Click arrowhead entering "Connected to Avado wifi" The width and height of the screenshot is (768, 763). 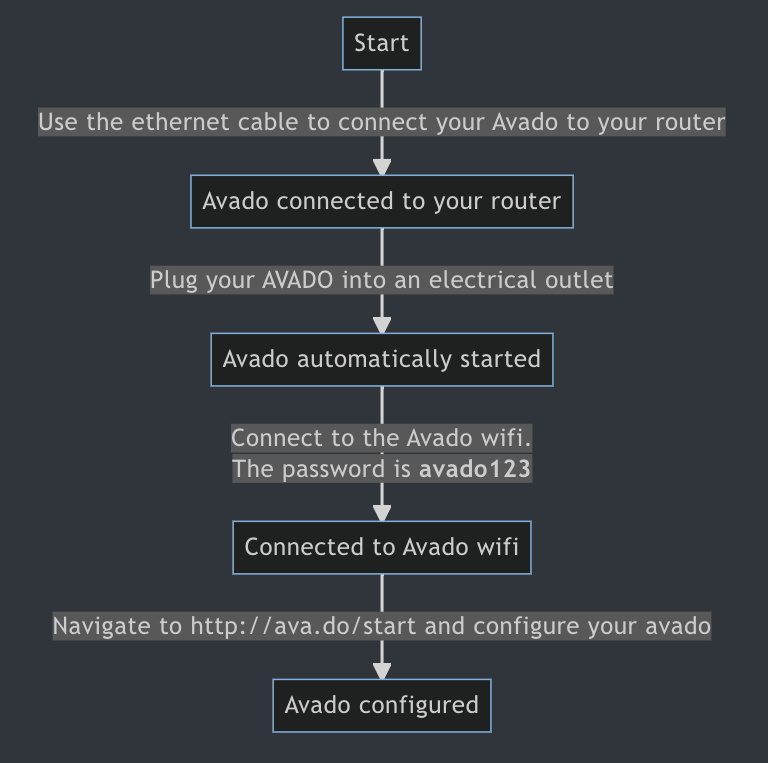pyautogui.click(x=382, y=513)
